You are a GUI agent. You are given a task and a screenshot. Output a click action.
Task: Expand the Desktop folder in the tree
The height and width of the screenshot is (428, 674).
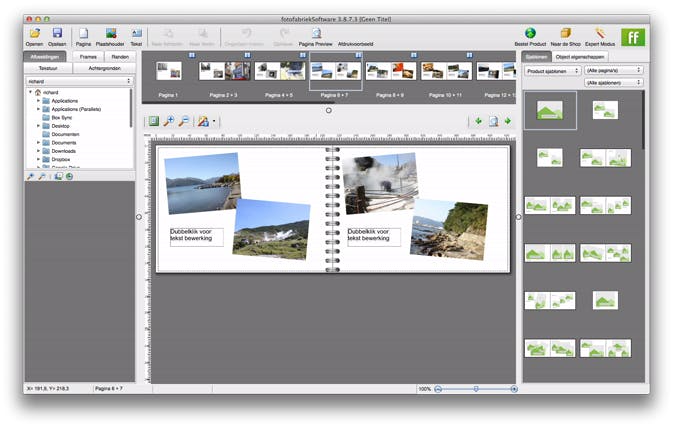(x=38, y=126)
